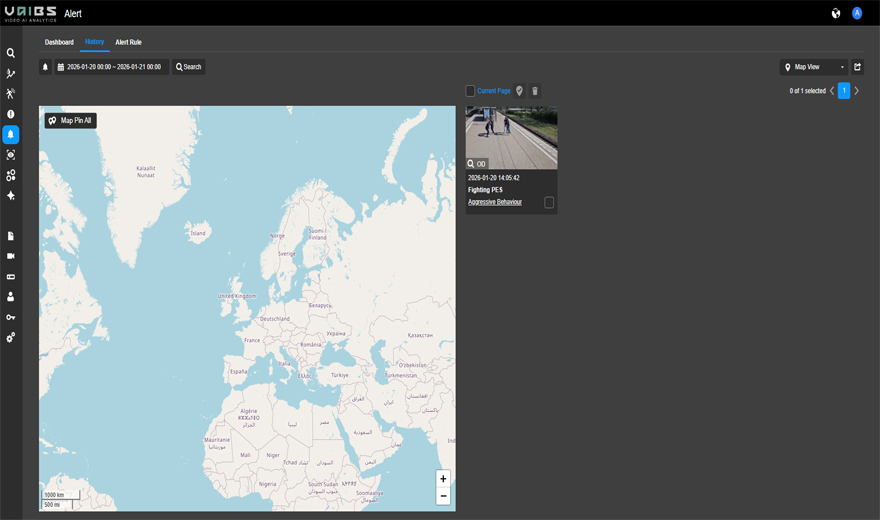This screenshot has height=520, width=880.
Task: Open the running person icon in the sidebar
Action: click(11, 94)
